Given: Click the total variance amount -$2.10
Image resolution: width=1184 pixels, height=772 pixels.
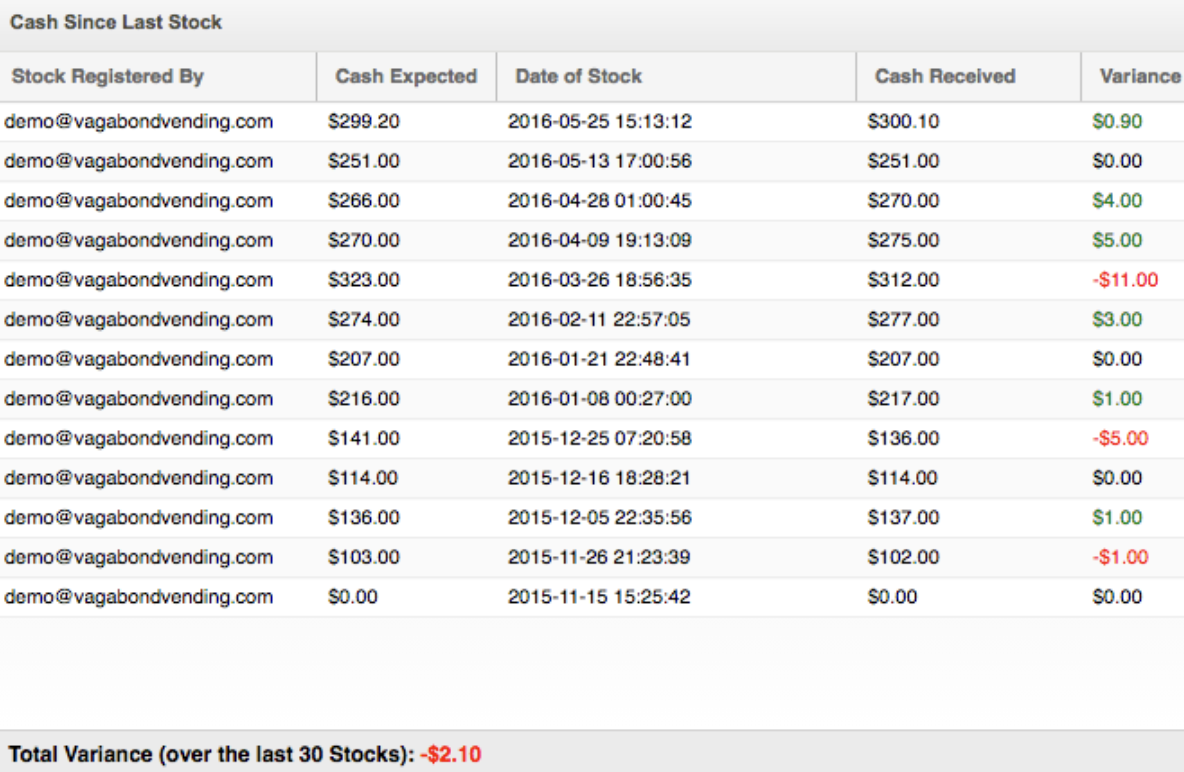Looking at the screenshot, I should coord(451,755).
